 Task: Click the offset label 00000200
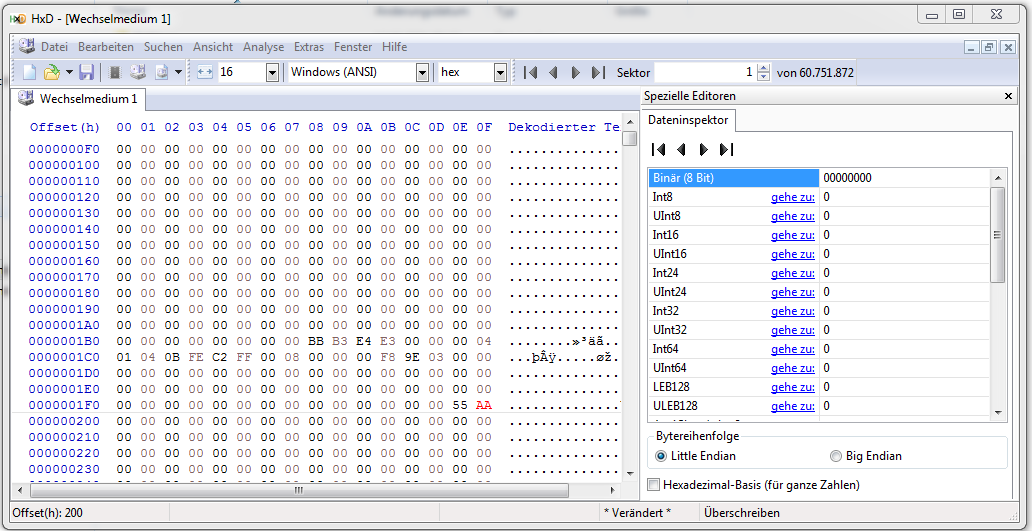point(64,421)
